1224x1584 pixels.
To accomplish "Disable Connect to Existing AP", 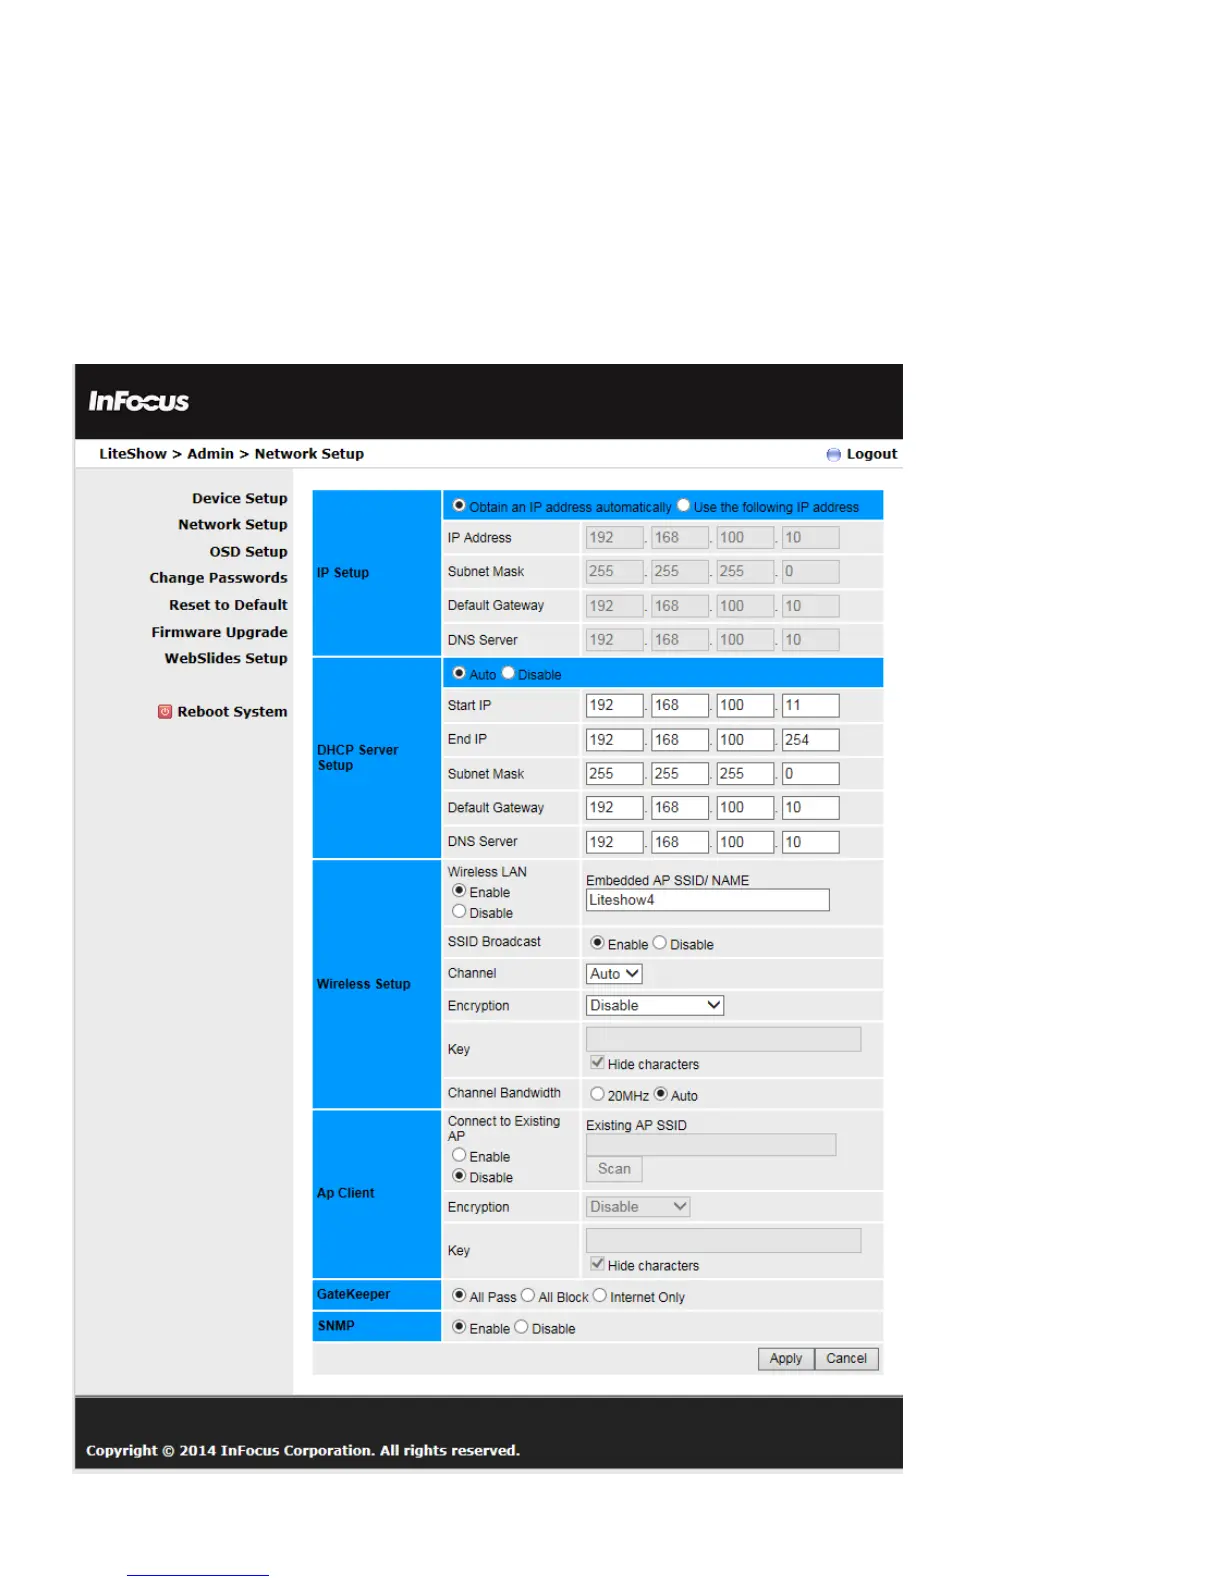I will pos(459,1176).
